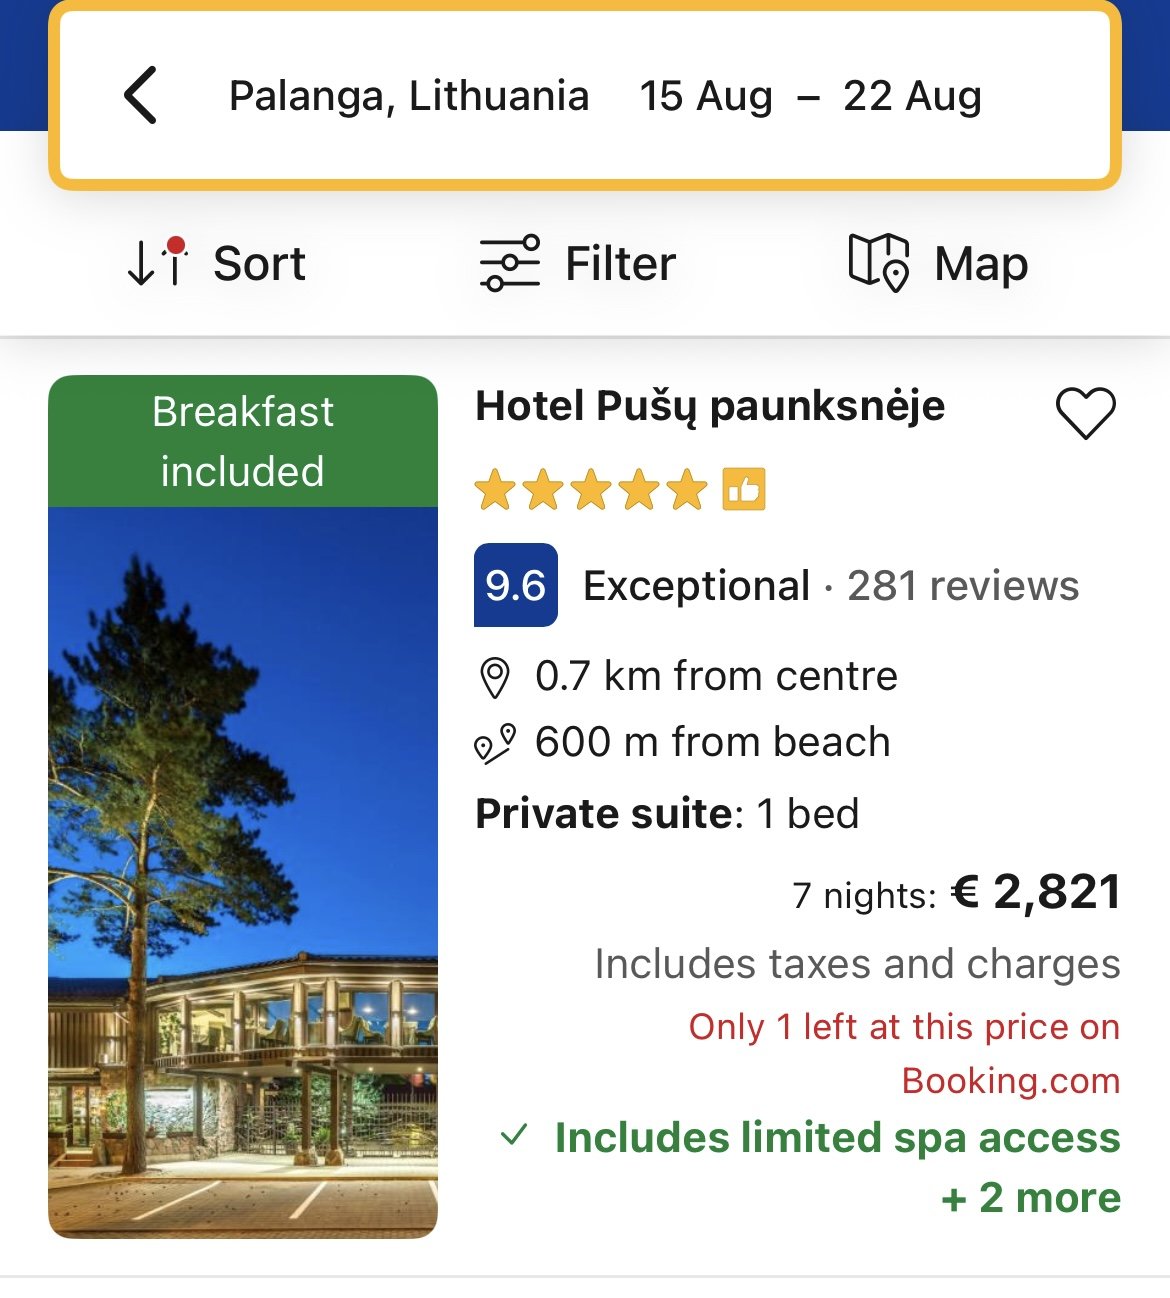Open Hotel Pušų paunksnėje title link

(710, 406)
